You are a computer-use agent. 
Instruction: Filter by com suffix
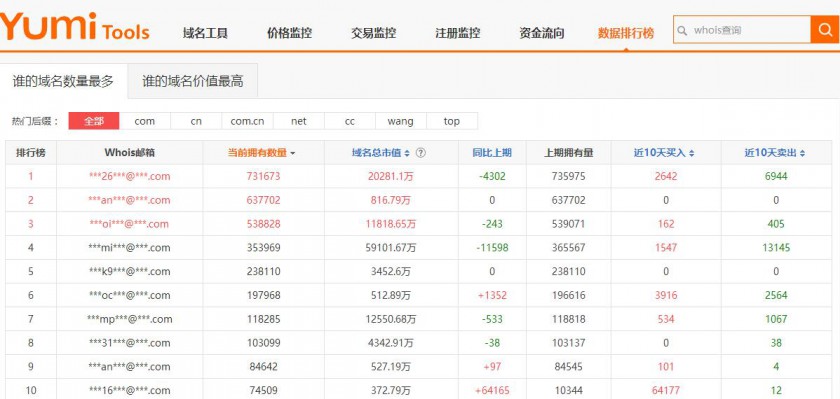(x=145, y=121)
